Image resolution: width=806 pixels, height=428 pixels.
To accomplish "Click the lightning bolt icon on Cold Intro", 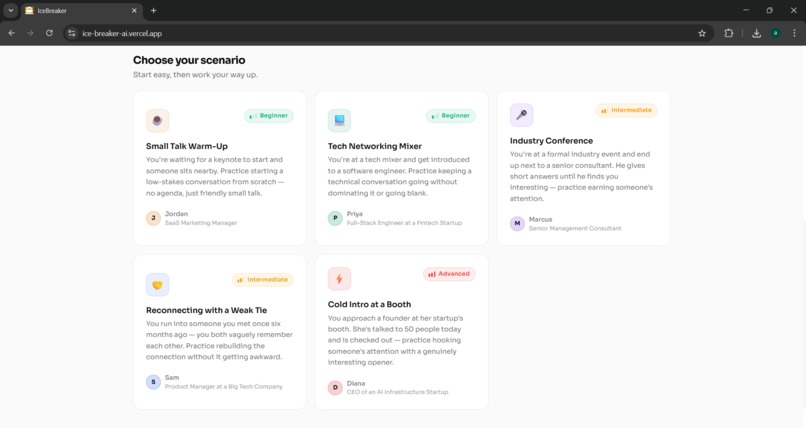I will pyautogui.click(x=339, y=278).
